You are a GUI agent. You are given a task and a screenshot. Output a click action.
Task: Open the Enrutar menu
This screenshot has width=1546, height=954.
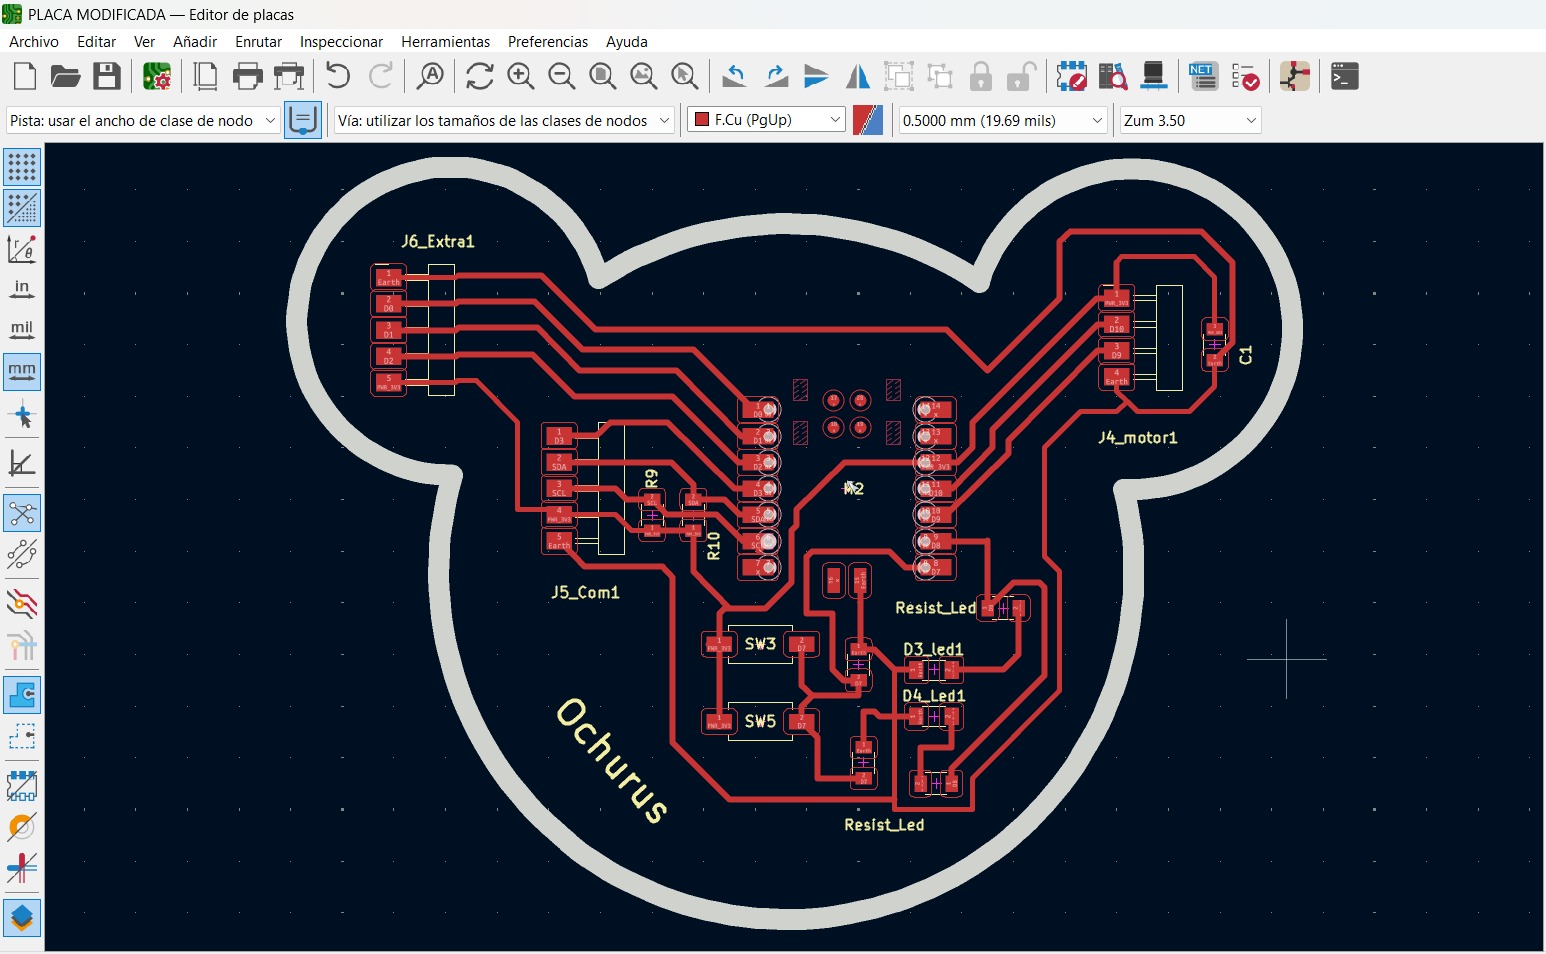point(258,41)
